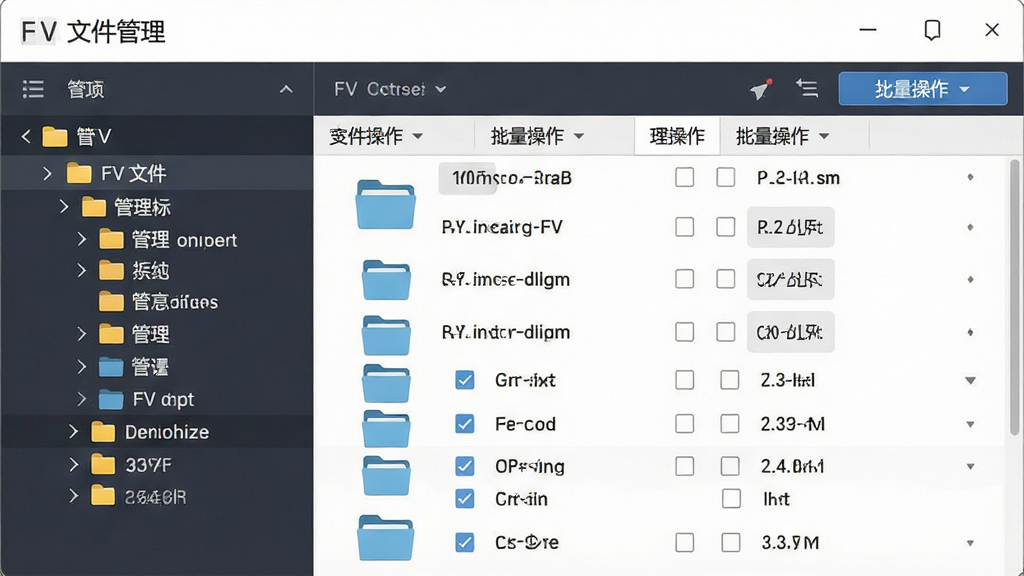The image size is (1024, 576).
Task: Open dropdown arrow on 3.3.УМ row
Action: [970, 543]
